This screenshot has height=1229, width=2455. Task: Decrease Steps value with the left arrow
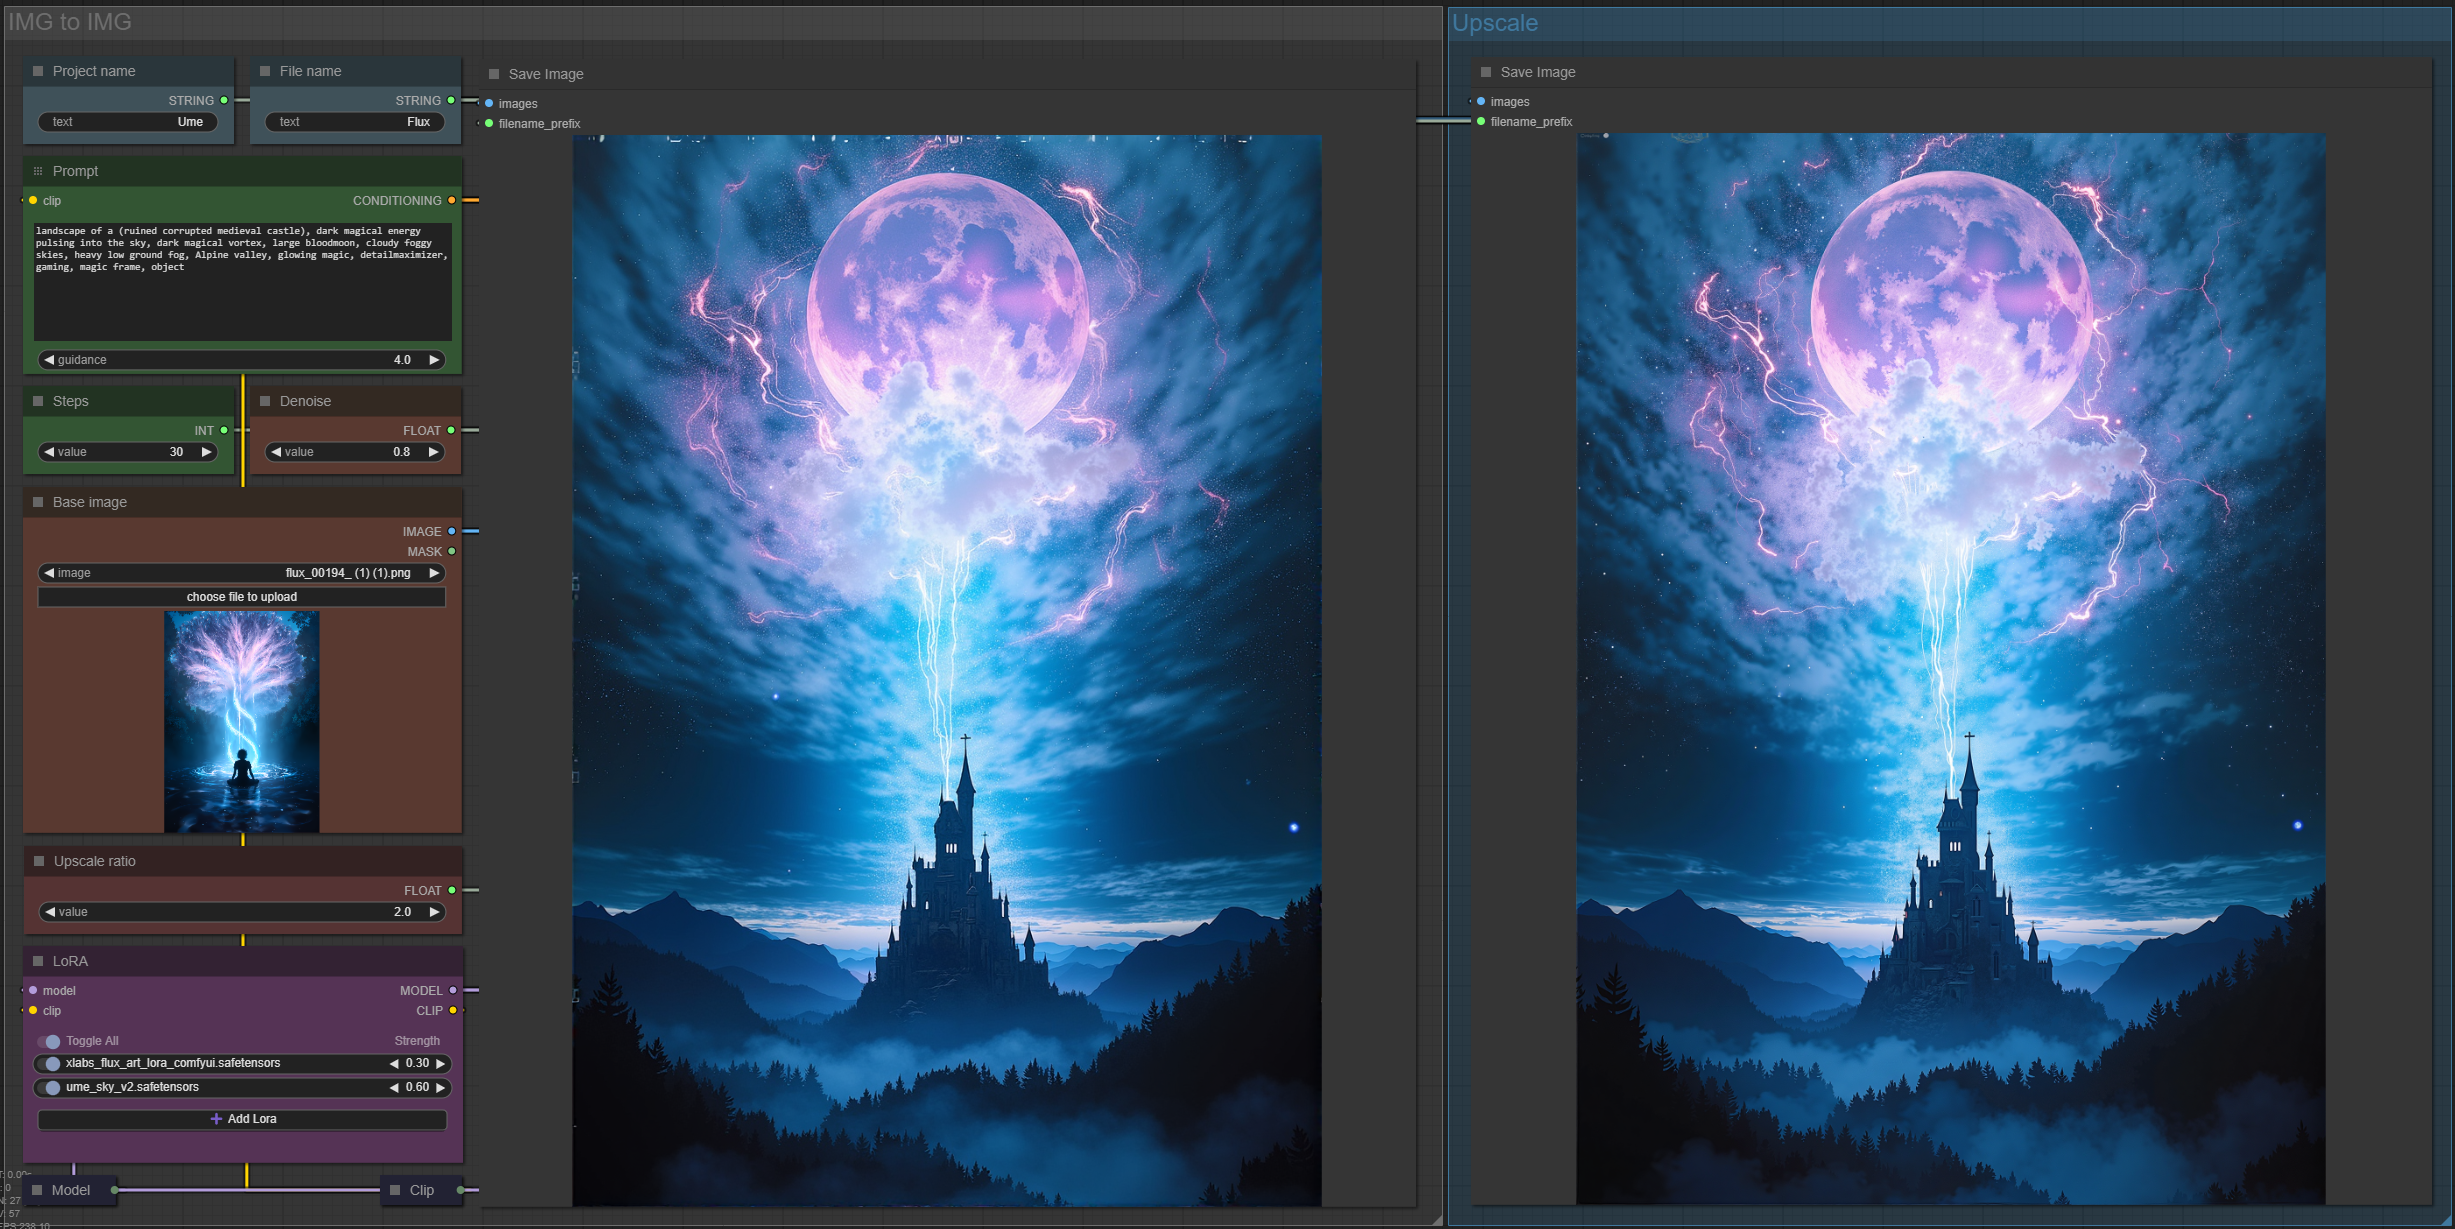49,452
